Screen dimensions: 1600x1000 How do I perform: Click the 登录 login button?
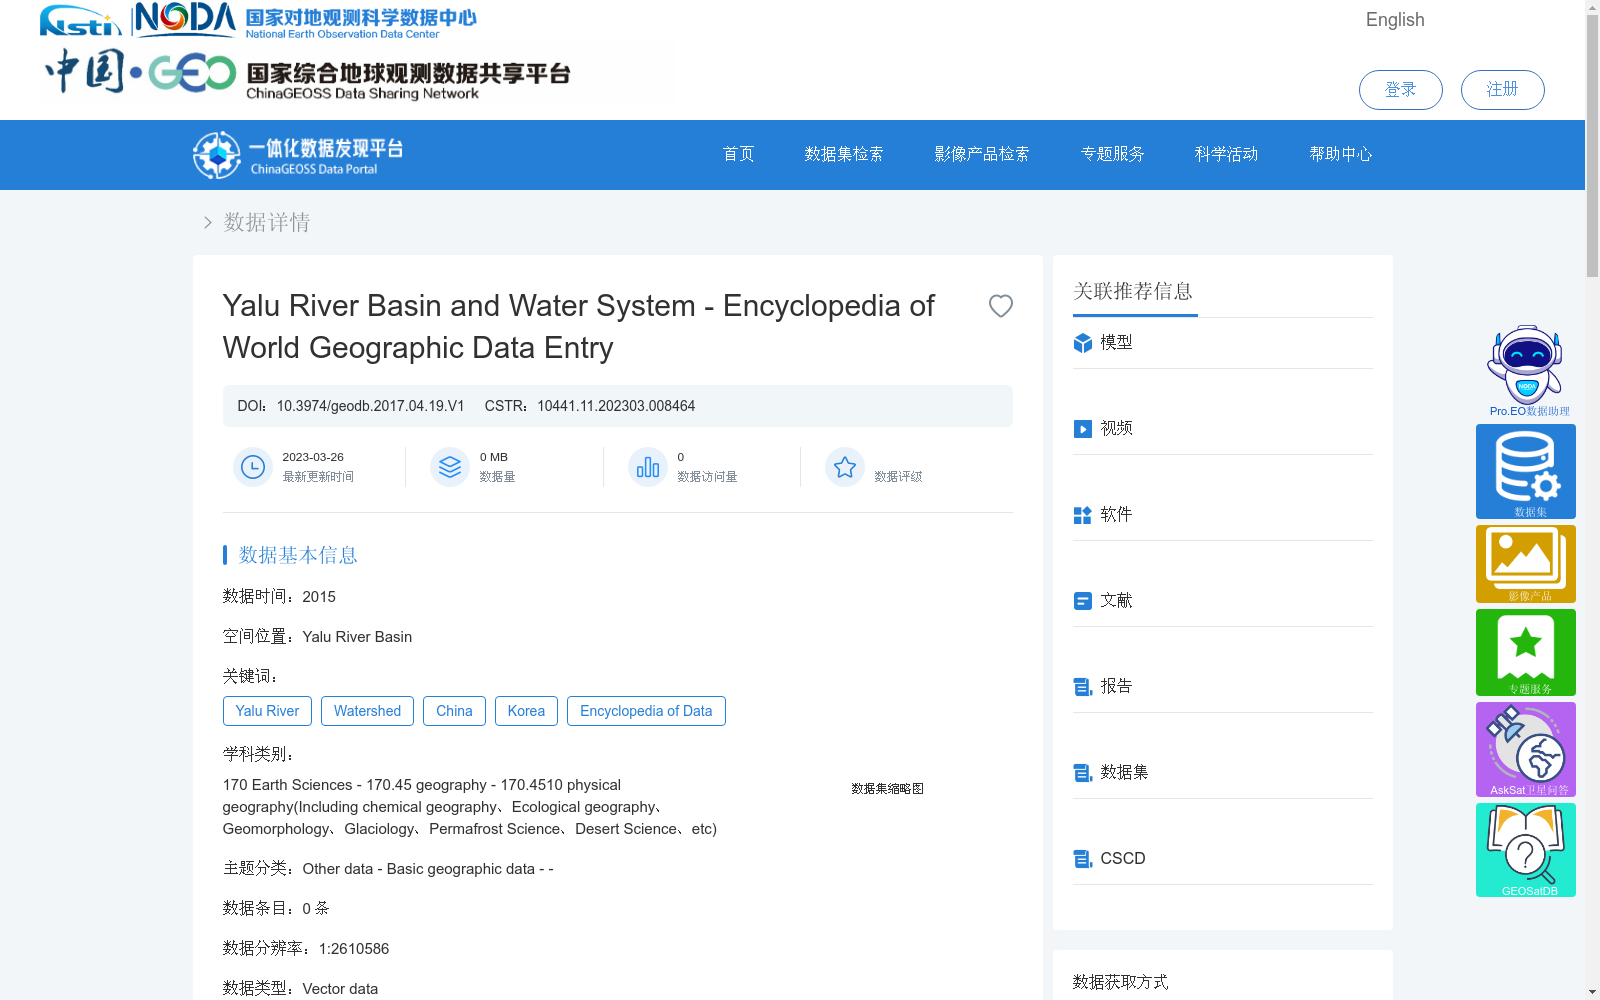click(1400, 90)
